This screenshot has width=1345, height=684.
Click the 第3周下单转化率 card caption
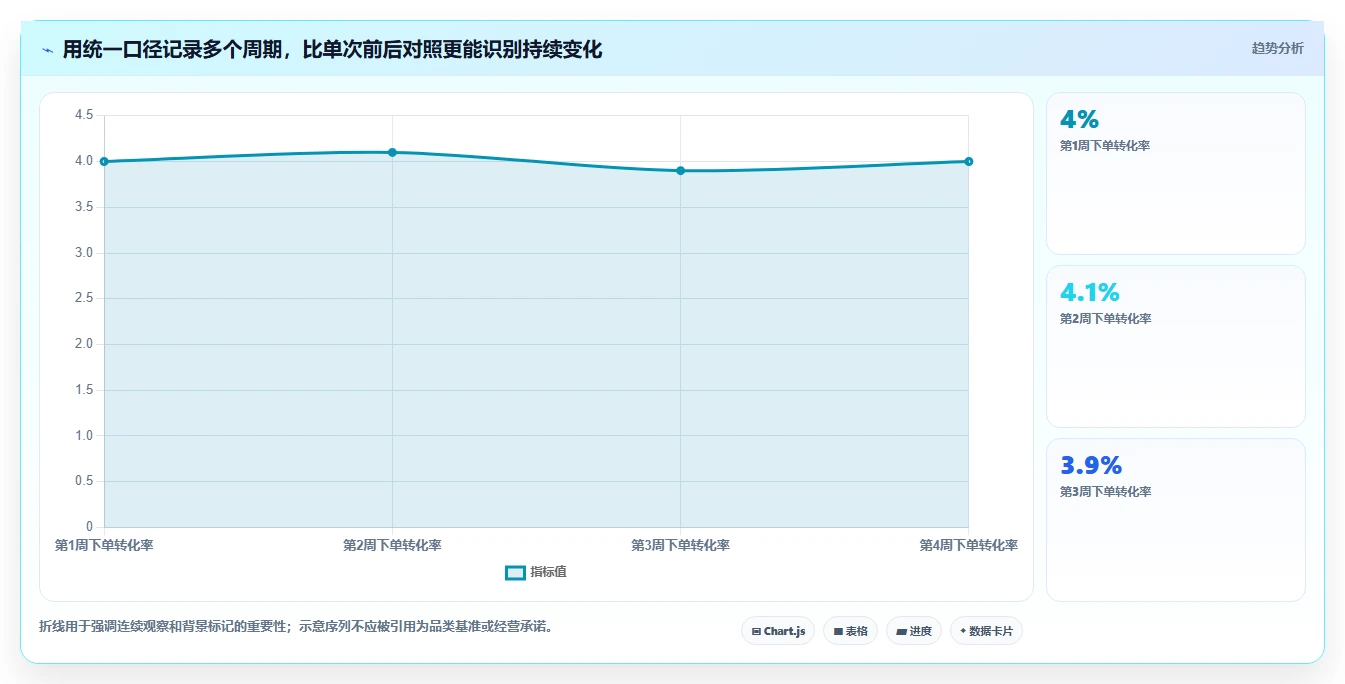1105,492
